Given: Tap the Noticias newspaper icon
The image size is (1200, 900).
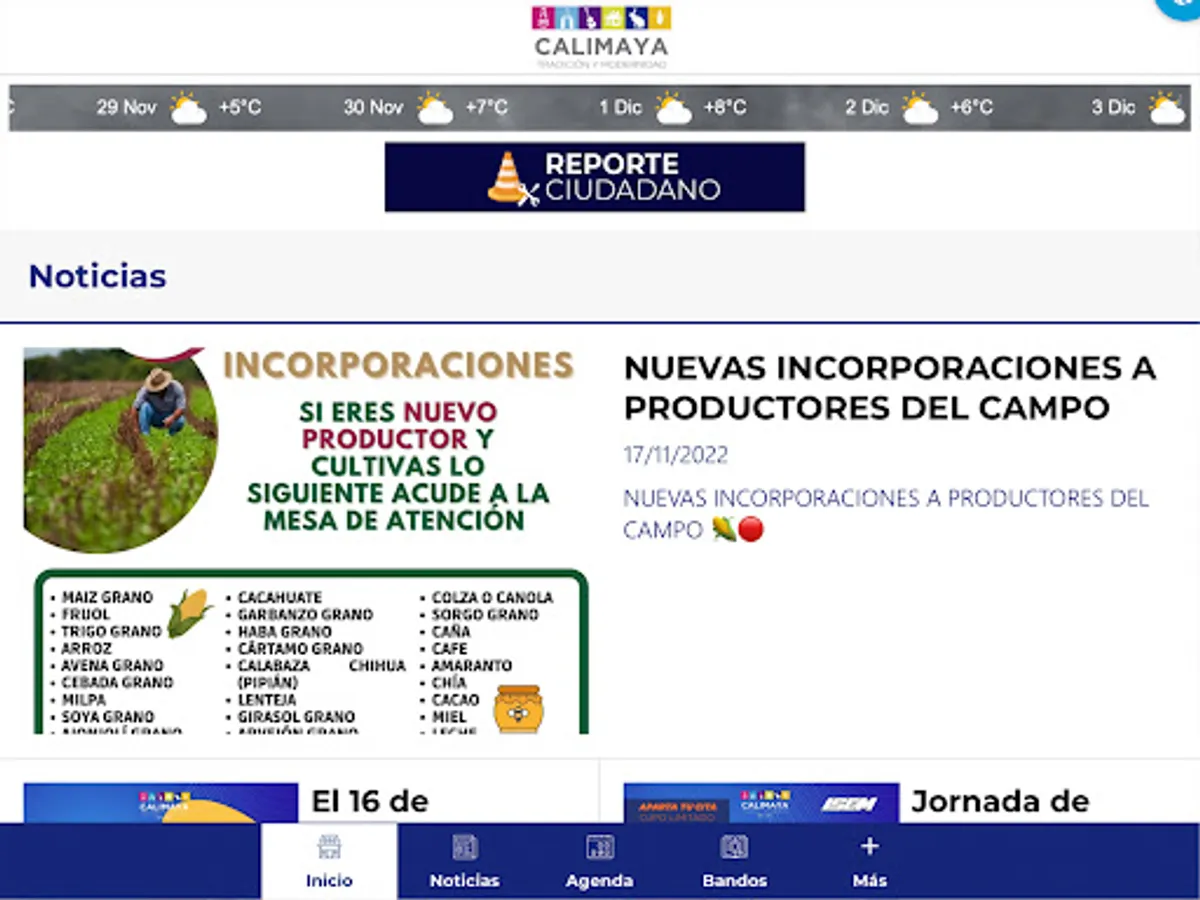Looking at the screenshot, I should pyautogui.click(x=465, y=847).
